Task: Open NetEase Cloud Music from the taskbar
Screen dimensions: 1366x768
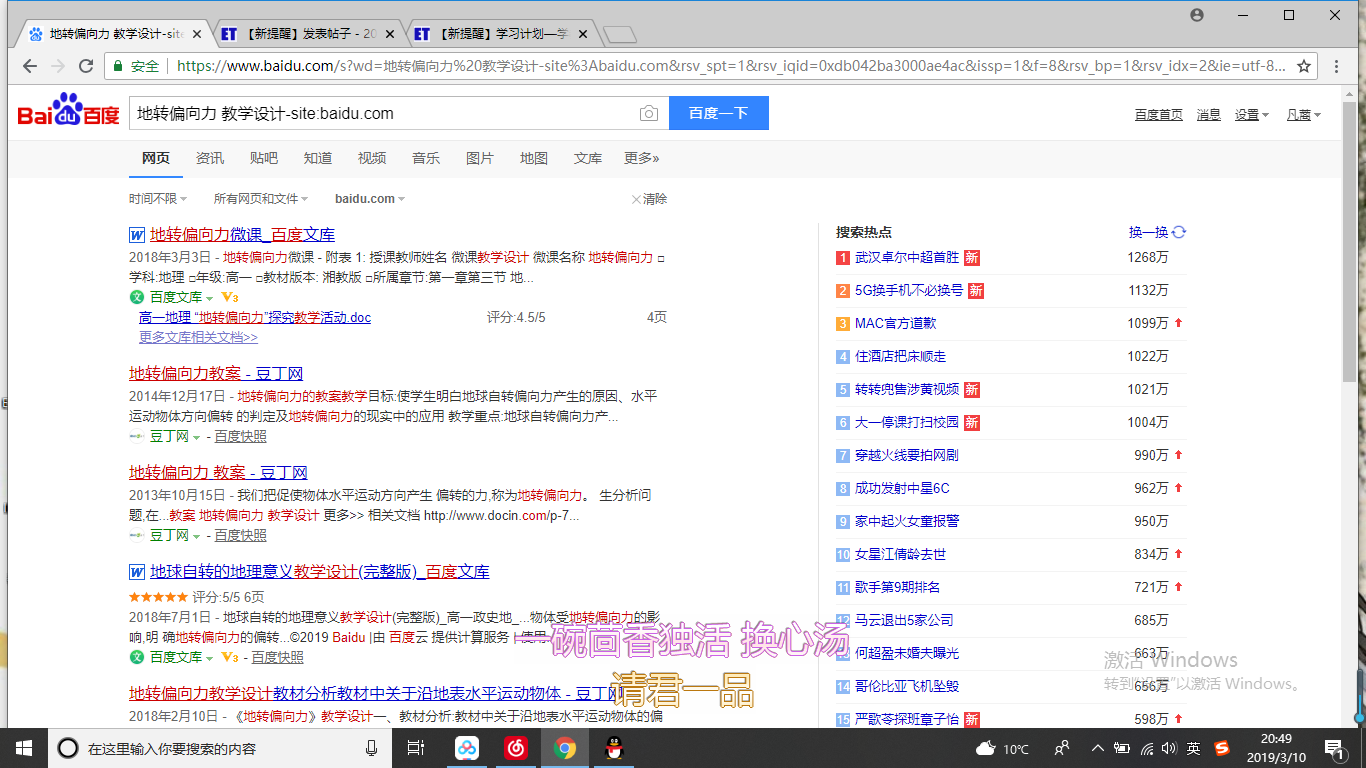Action: pyautogui.click(x=516, y=748)
